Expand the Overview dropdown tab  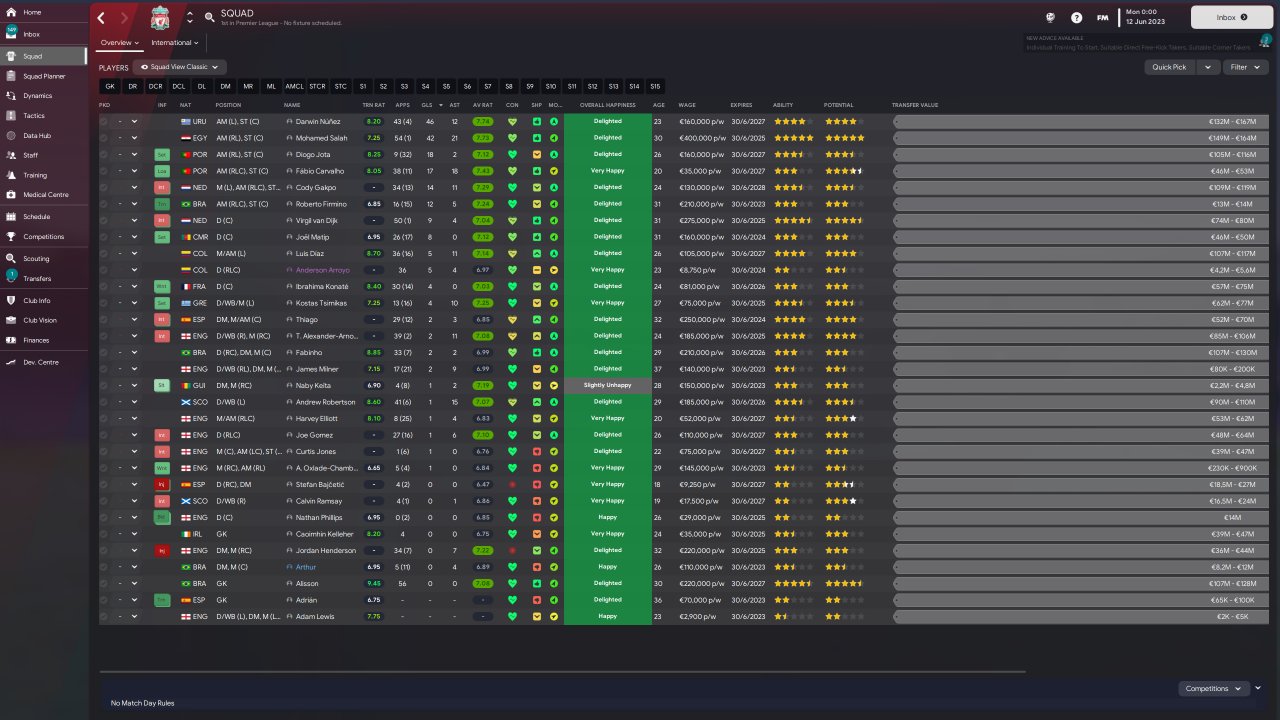tap(120, 43)
